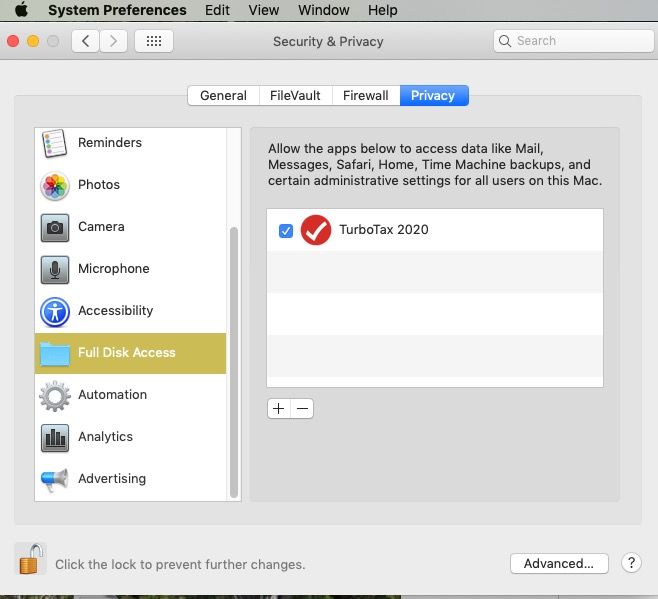Viewport: 658px width, 599px height.
Task: Open the View menu
Action: (264, 10)
